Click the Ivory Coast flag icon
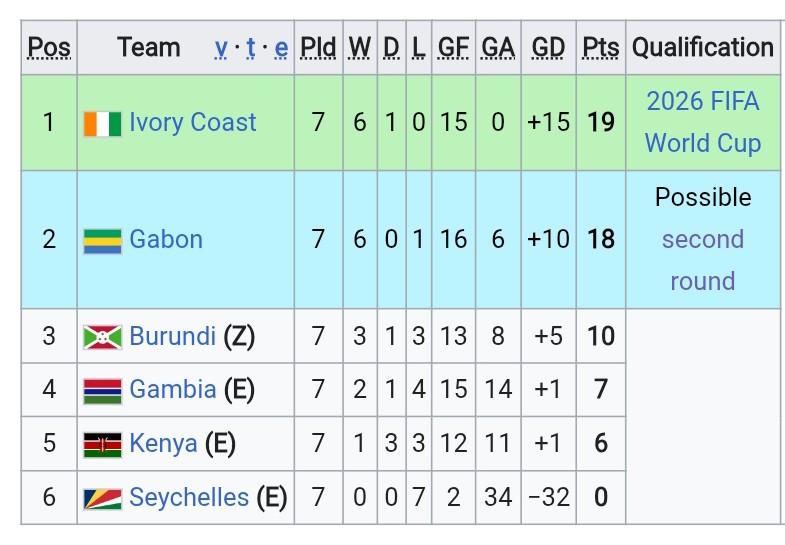 click(x=103, y=124)
